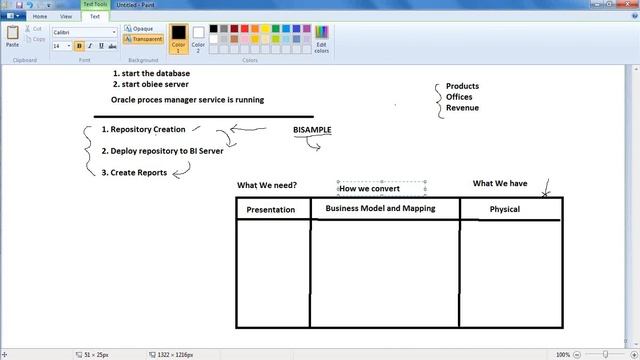Set text background to Transparent
The height and width of the screenshot is (360, 640).
coord(143,39)
